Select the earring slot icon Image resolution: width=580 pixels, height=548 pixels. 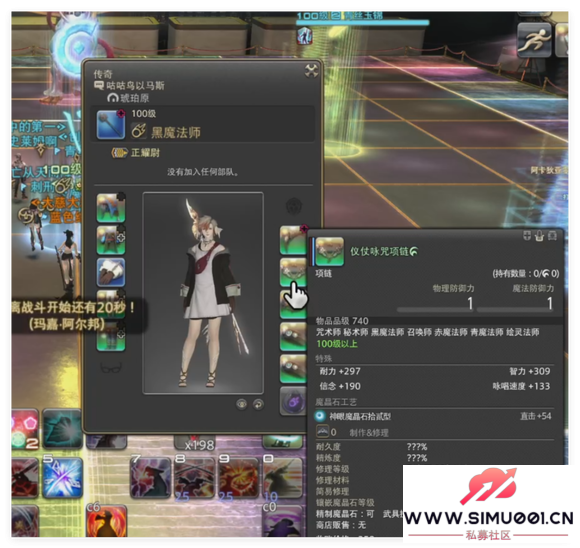(293, 240)
